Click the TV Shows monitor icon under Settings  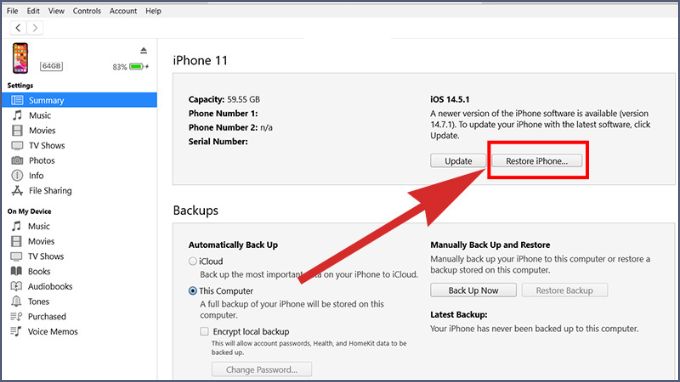(x=17, y=145)
